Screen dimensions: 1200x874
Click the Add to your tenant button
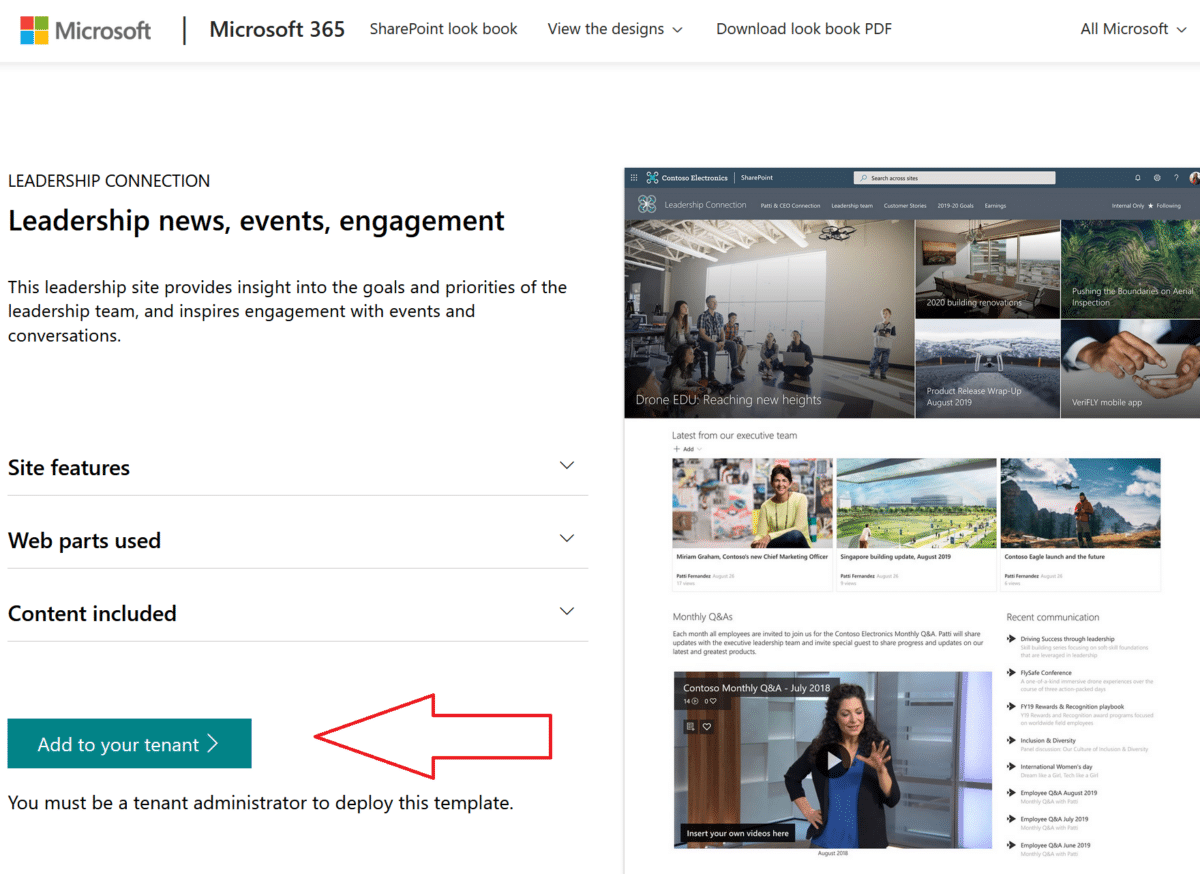(x=129, y=744)
